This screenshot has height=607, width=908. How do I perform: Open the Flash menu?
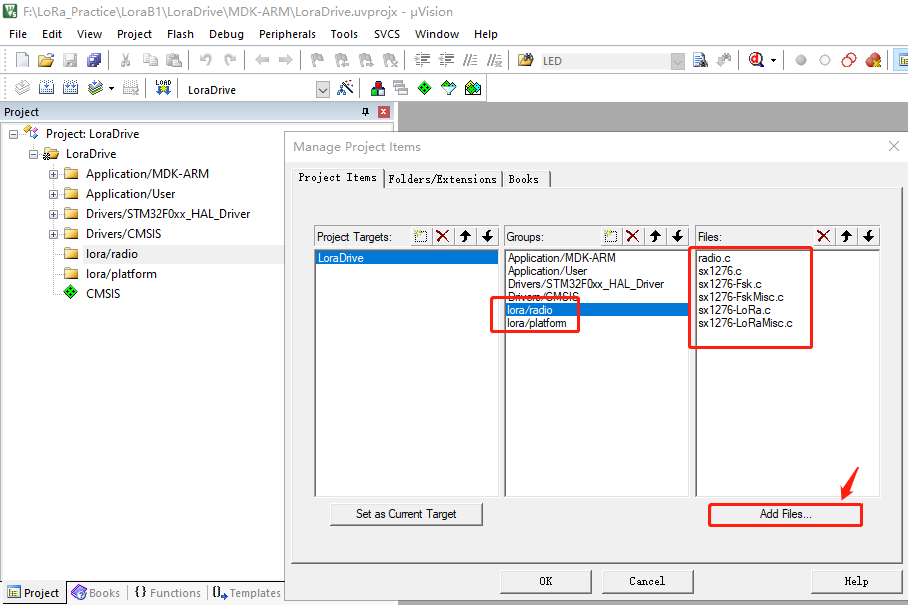point(180,34)
